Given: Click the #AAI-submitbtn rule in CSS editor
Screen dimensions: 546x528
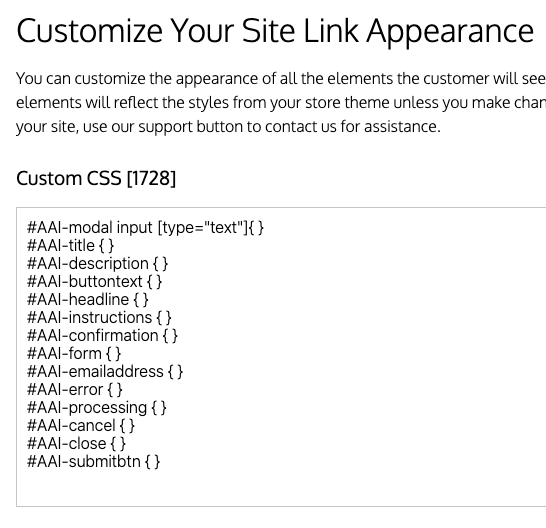Looking at the screenshot, I should [93, 462].
